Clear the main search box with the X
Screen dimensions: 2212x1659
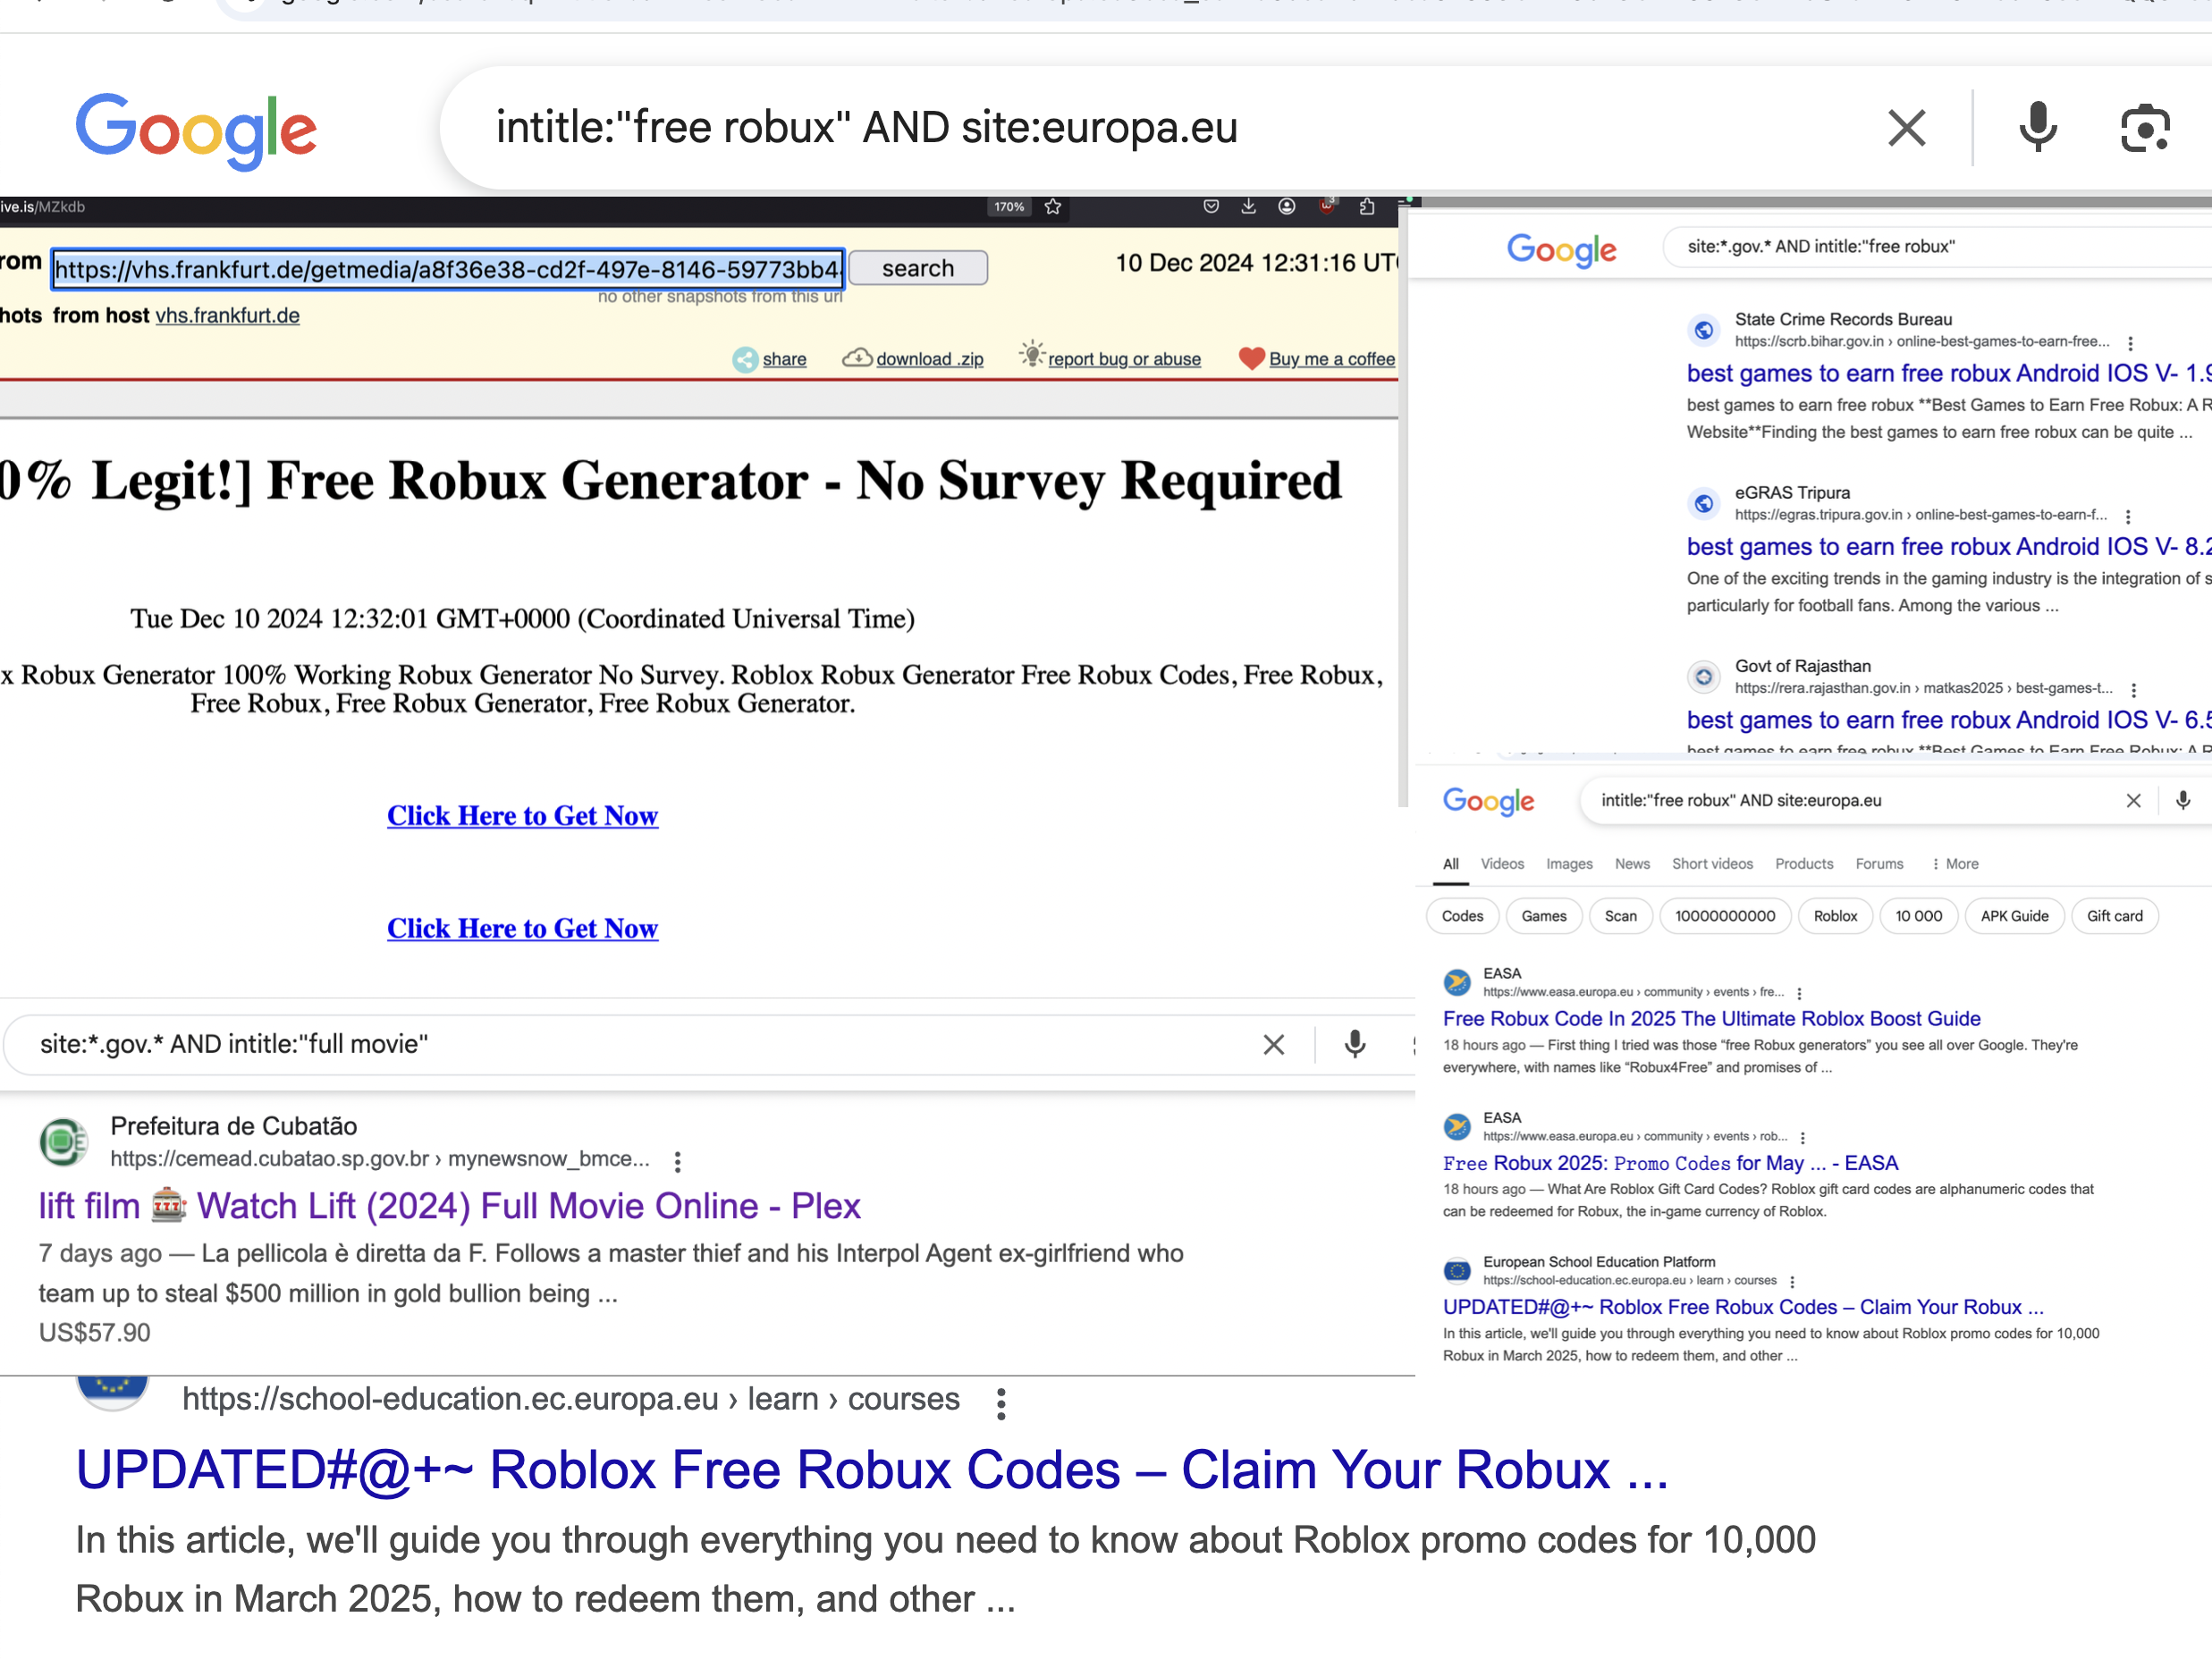tap(1906, 128)
